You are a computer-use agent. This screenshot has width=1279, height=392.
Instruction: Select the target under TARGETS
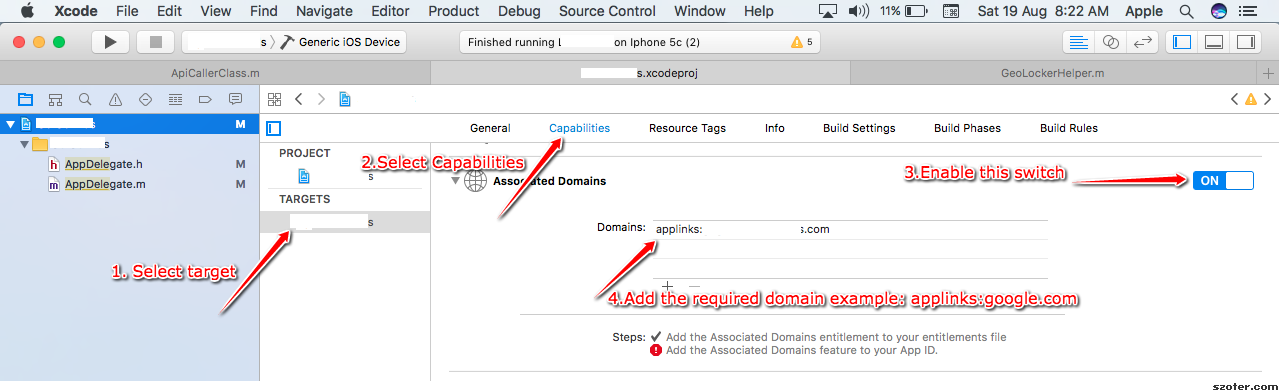344,222
